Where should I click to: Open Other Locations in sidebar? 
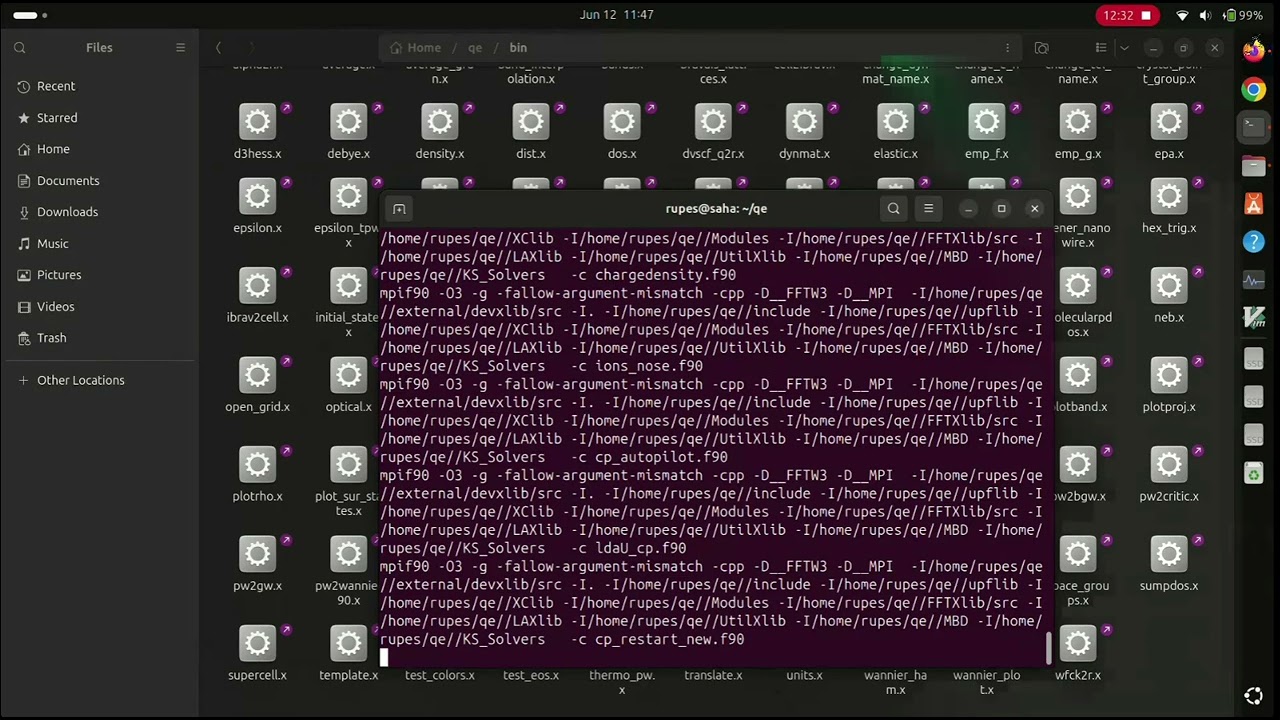coord(99,380)
